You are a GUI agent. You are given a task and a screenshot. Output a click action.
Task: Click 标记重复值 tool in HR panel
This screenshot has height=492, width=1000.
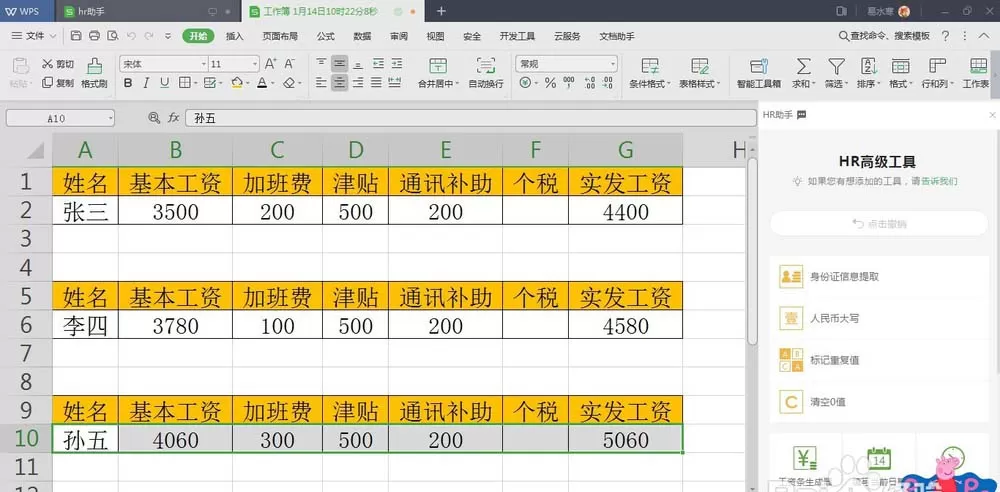click(x=879, y=359)
